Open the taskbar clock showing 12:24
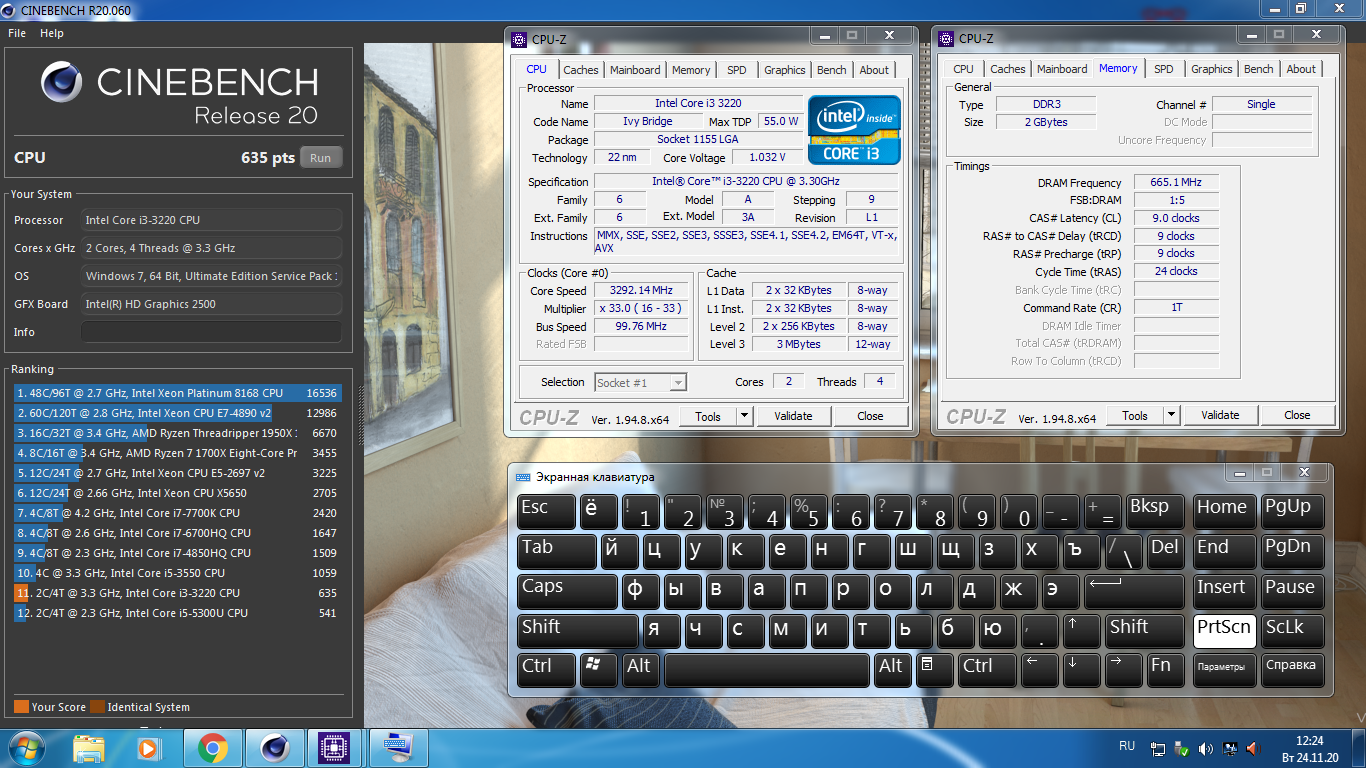 [1309, 749]
